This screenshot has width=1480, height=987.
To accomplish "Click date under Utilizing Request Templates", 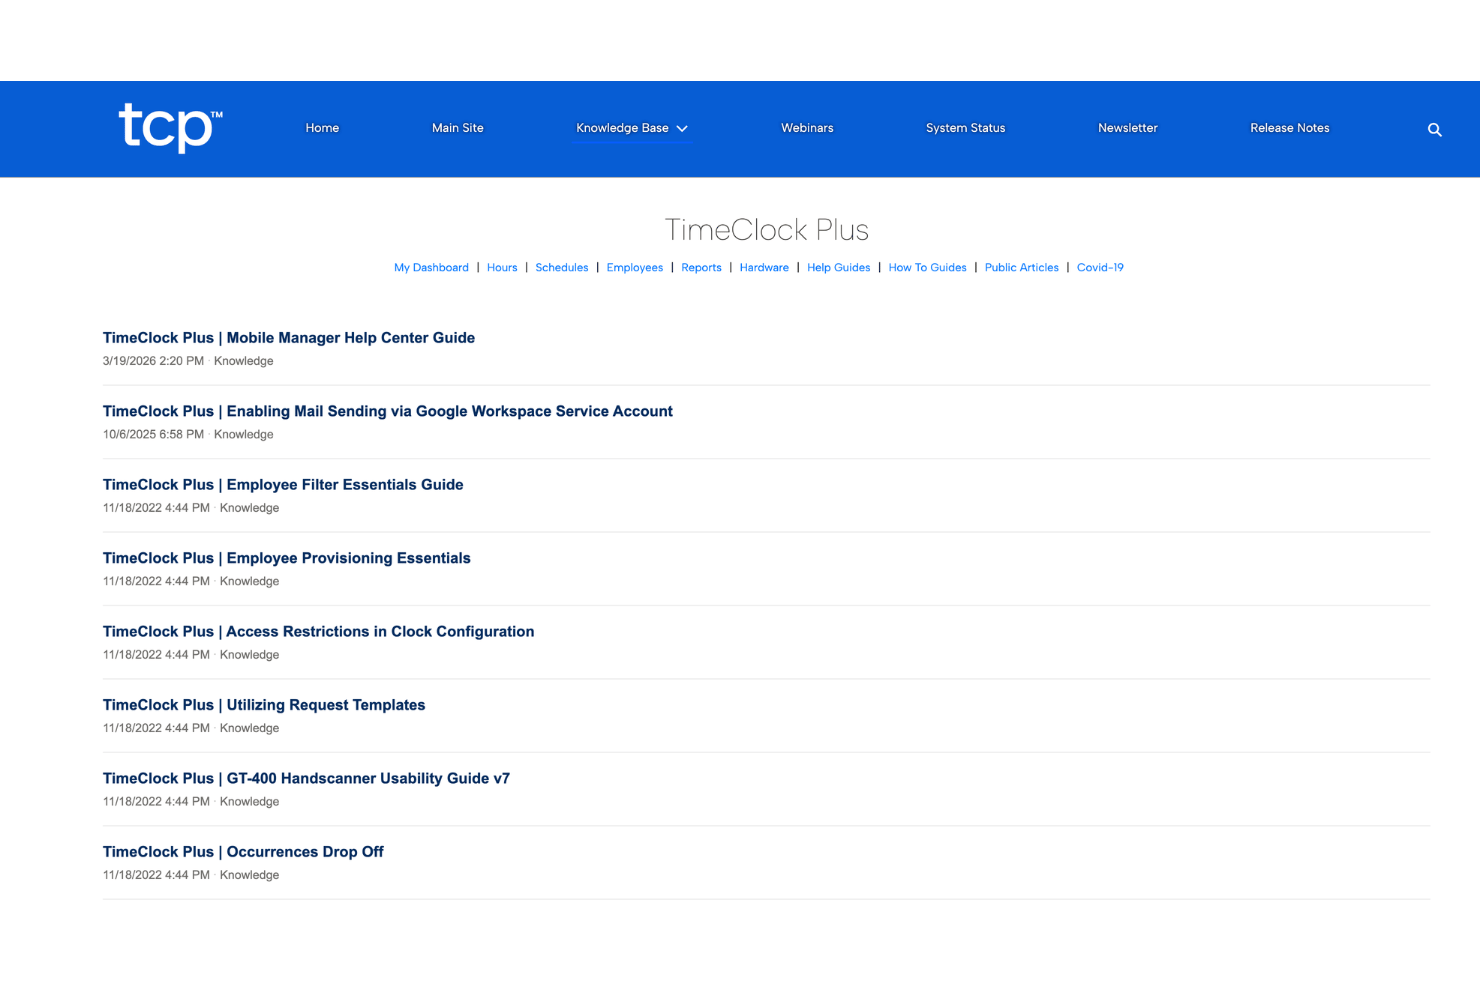I will click(x=156, y=728).
